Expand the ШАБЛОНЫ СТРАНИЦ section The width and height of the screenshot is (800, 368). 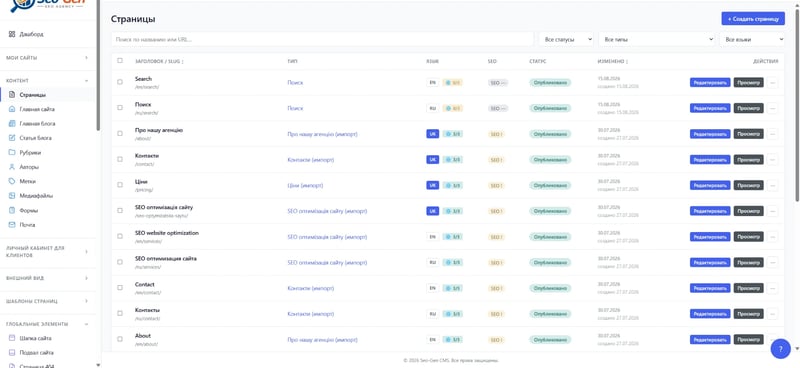tap(47, 301)
